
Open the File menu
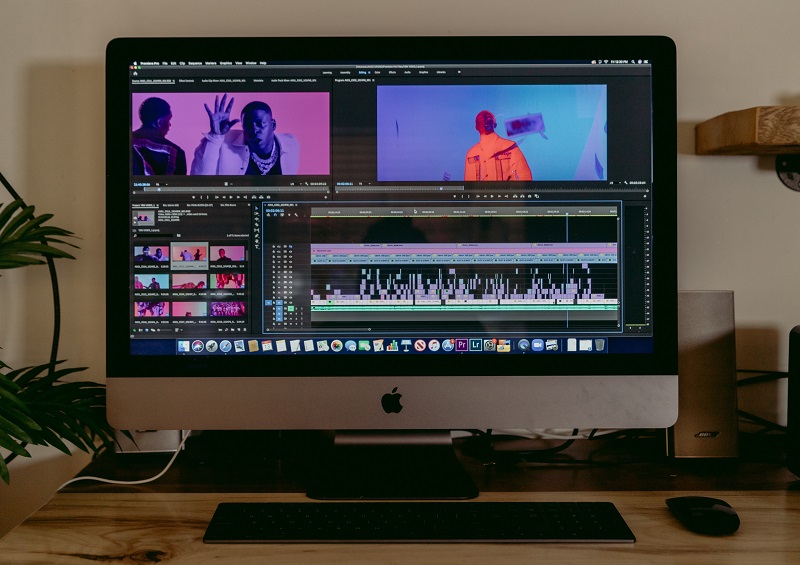point(165,63)
